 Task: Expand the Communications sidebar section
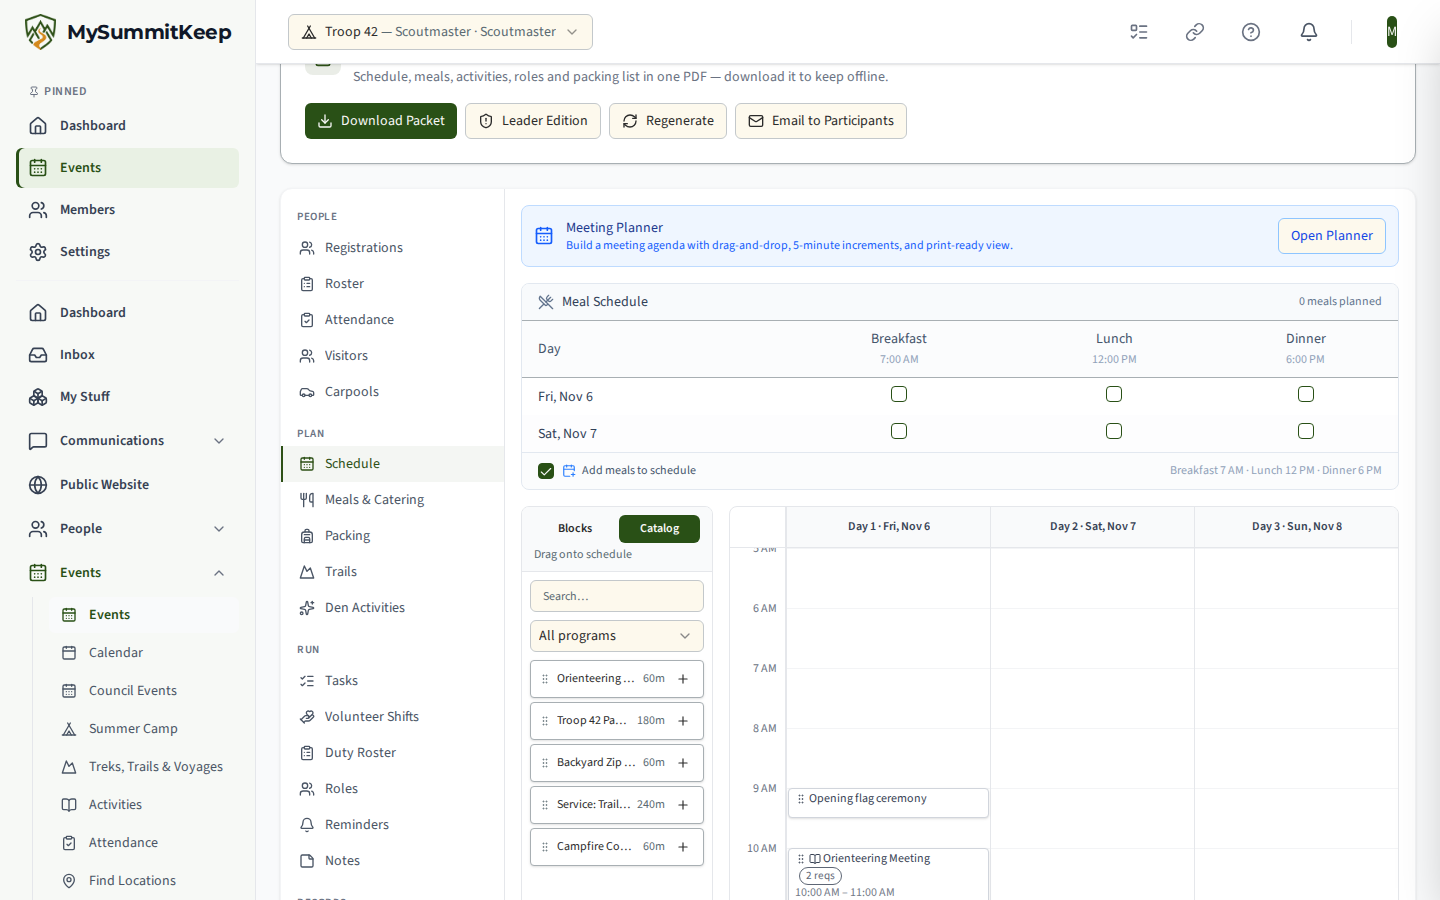point(127,441)
